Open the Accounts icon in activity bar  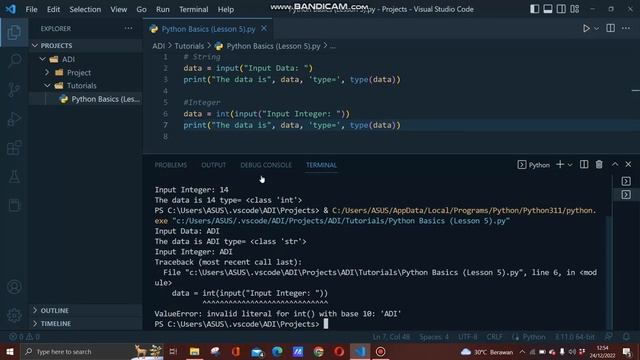tap(14, 287)
